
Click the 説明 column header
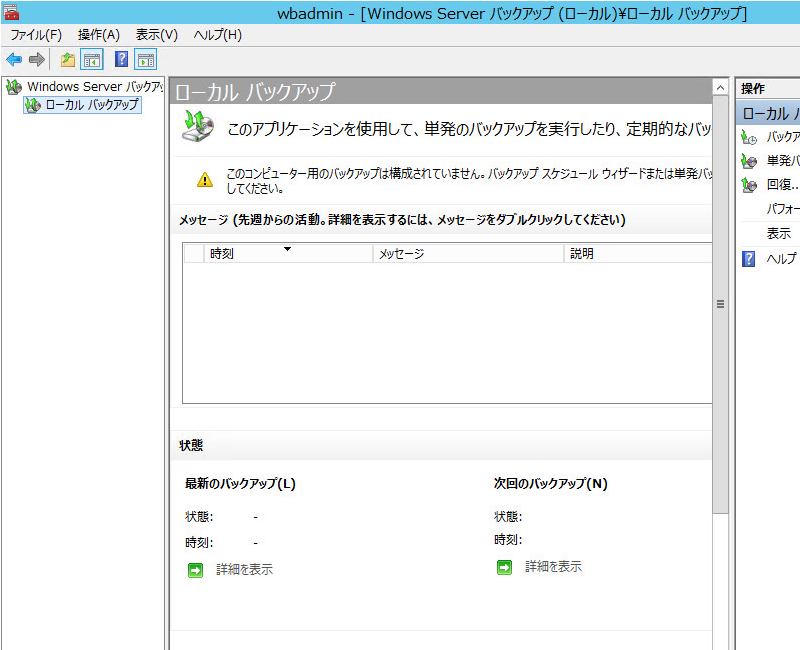[638, 254]
